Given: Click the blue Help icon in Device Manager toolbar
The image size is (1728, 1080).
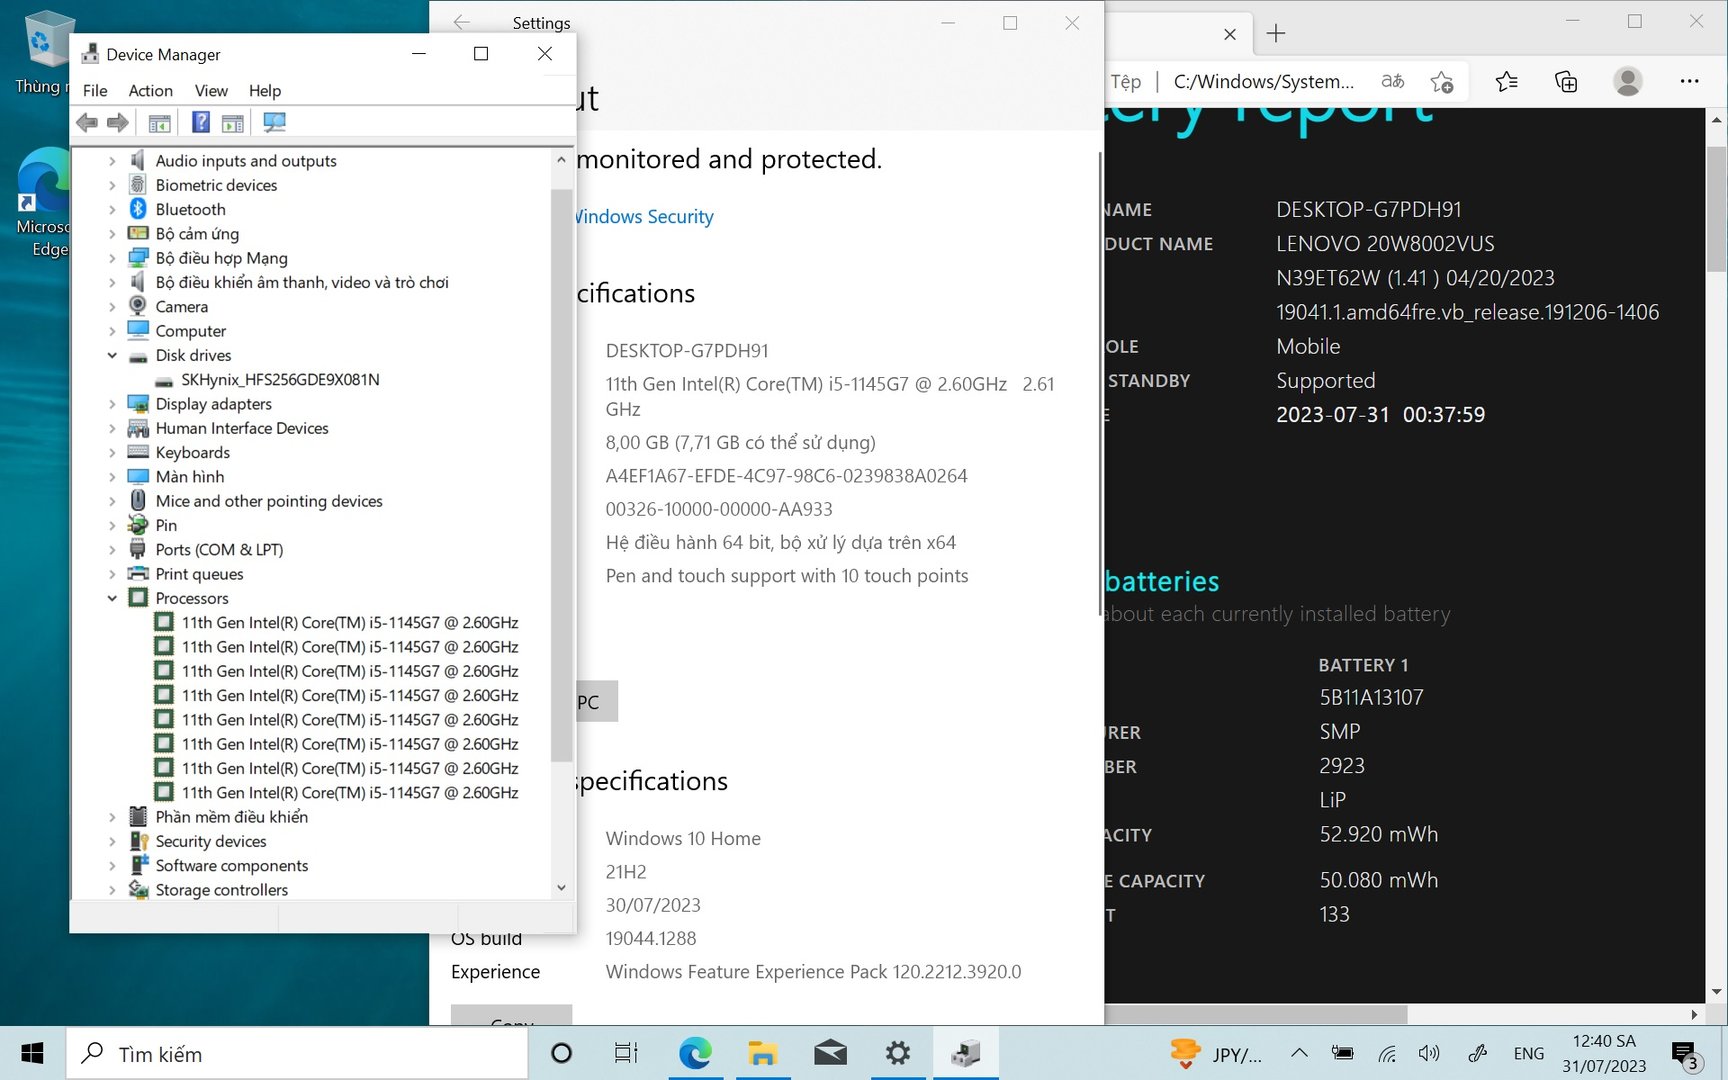Looking at the screenshot, I should [201, 122].
